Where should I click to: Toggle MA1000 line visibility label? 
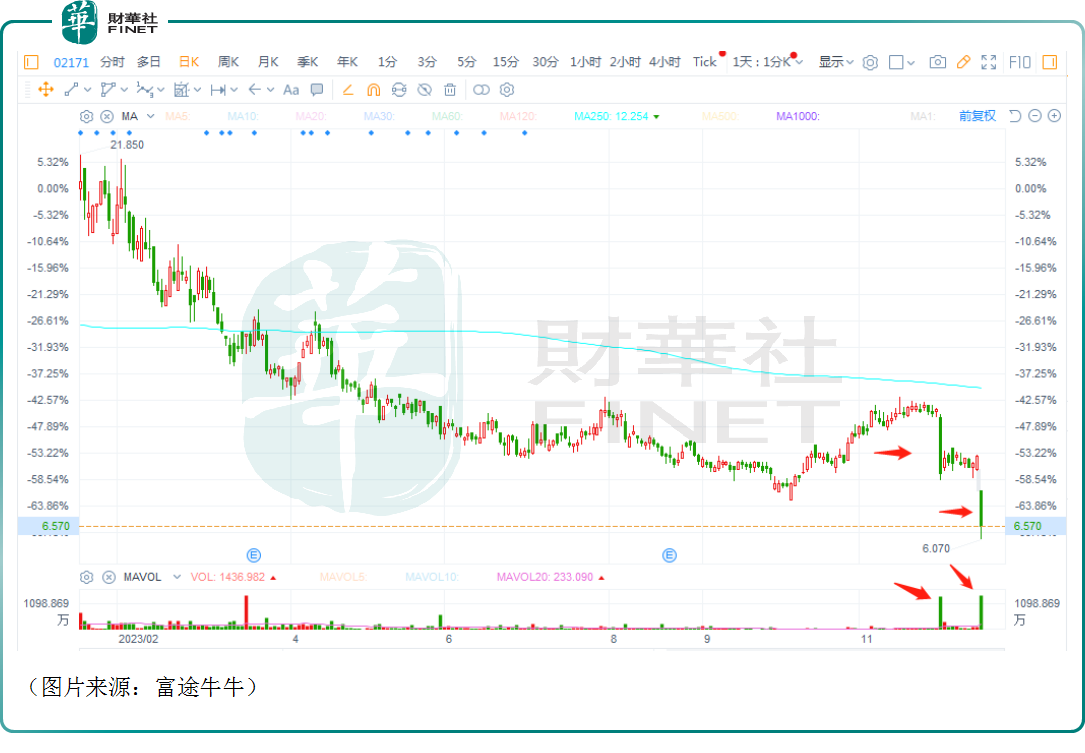pyautogui.click(x=798, y=116)
